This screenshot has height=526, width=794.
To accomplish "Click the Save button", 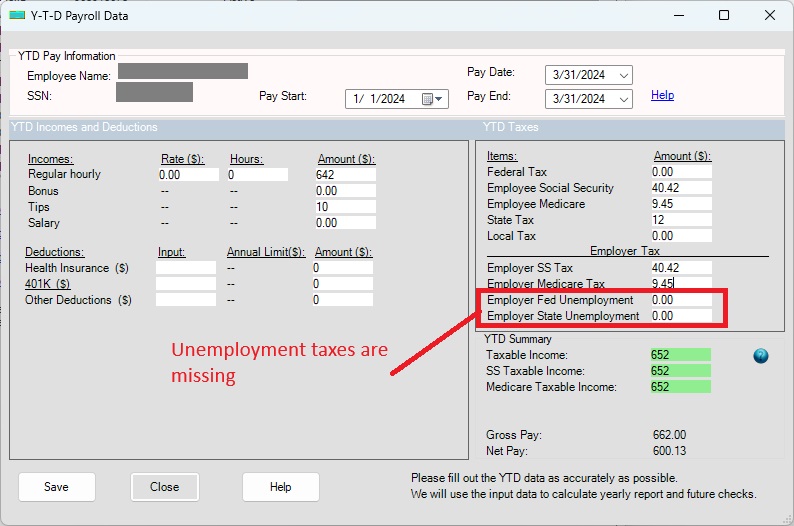I will click(57, 487).
